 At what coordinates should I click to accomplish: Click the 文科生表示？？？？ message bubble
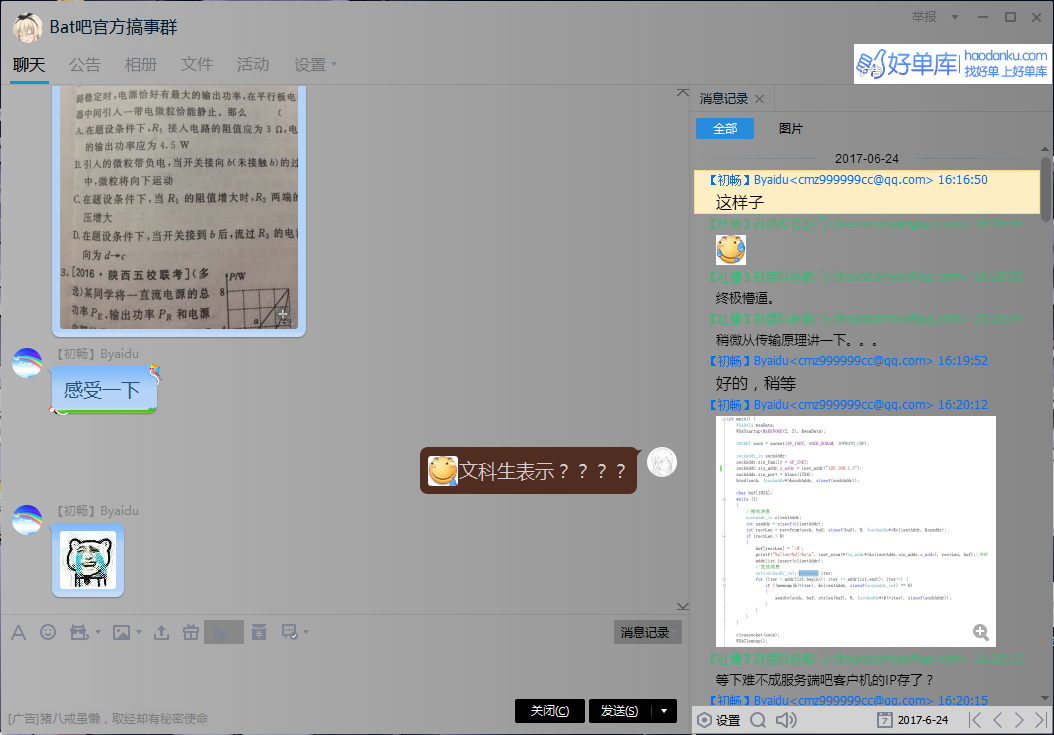click(x=528, y=471)
